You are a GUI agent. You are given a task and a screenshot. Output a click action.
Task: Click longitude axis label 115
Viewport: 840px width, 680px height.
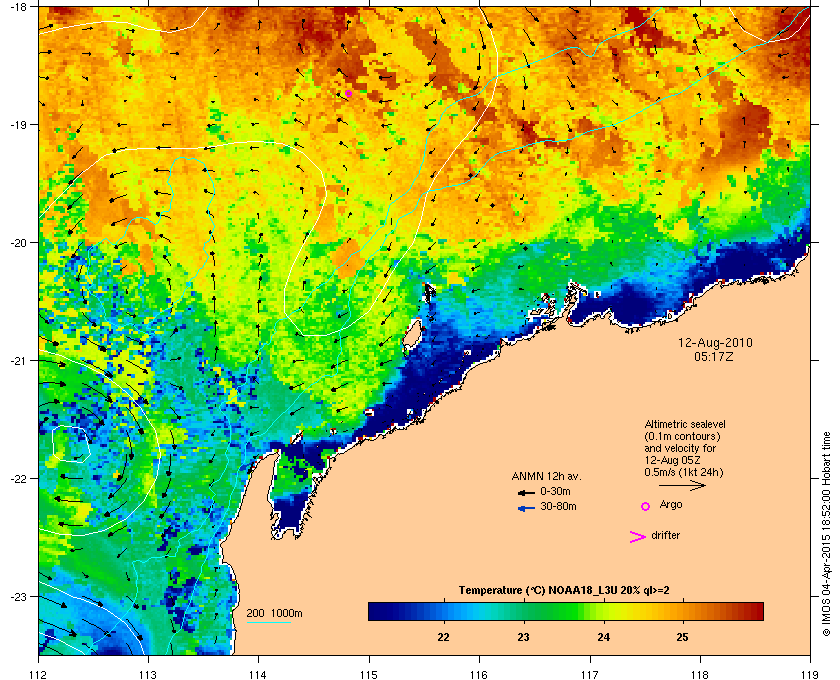(x=369, y=675)
